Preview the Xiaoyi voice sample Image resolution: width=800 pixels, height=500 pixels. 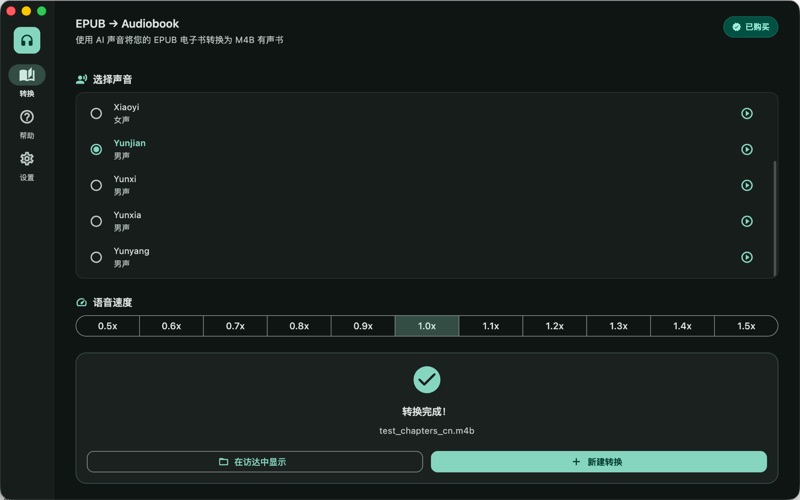coord(746,113)
